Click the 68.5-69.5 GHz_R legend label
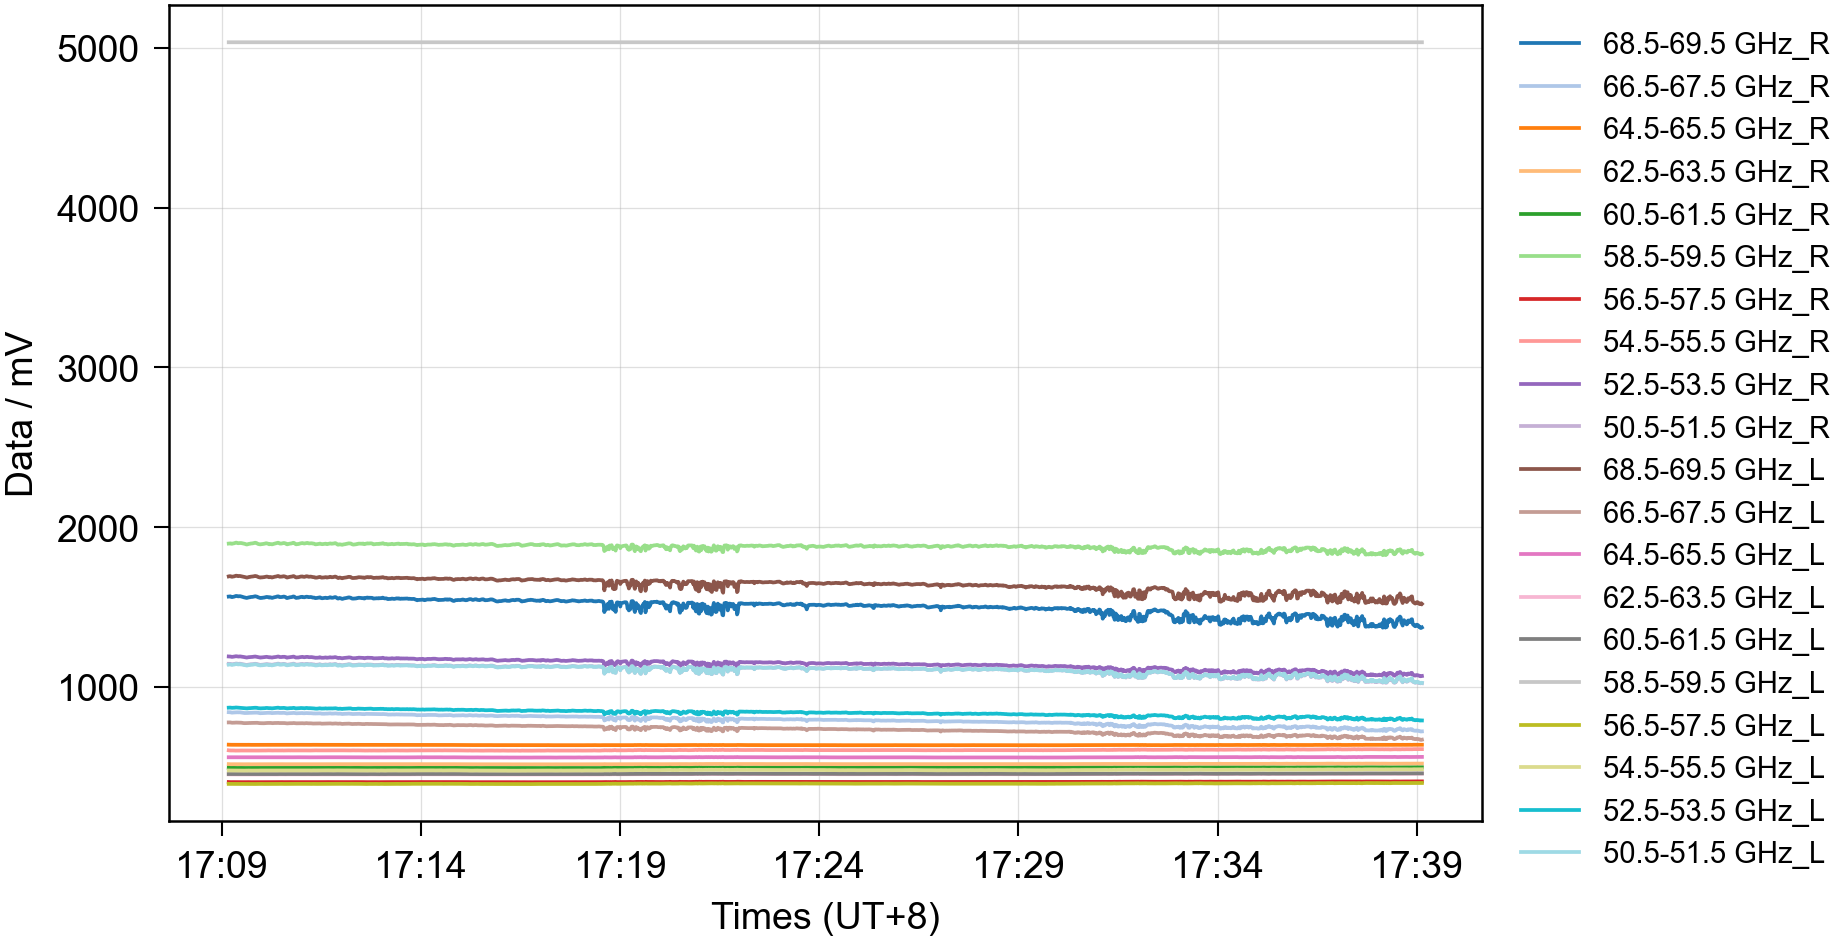Screen dimensions: 1847x941 [x=1714, y=44]
